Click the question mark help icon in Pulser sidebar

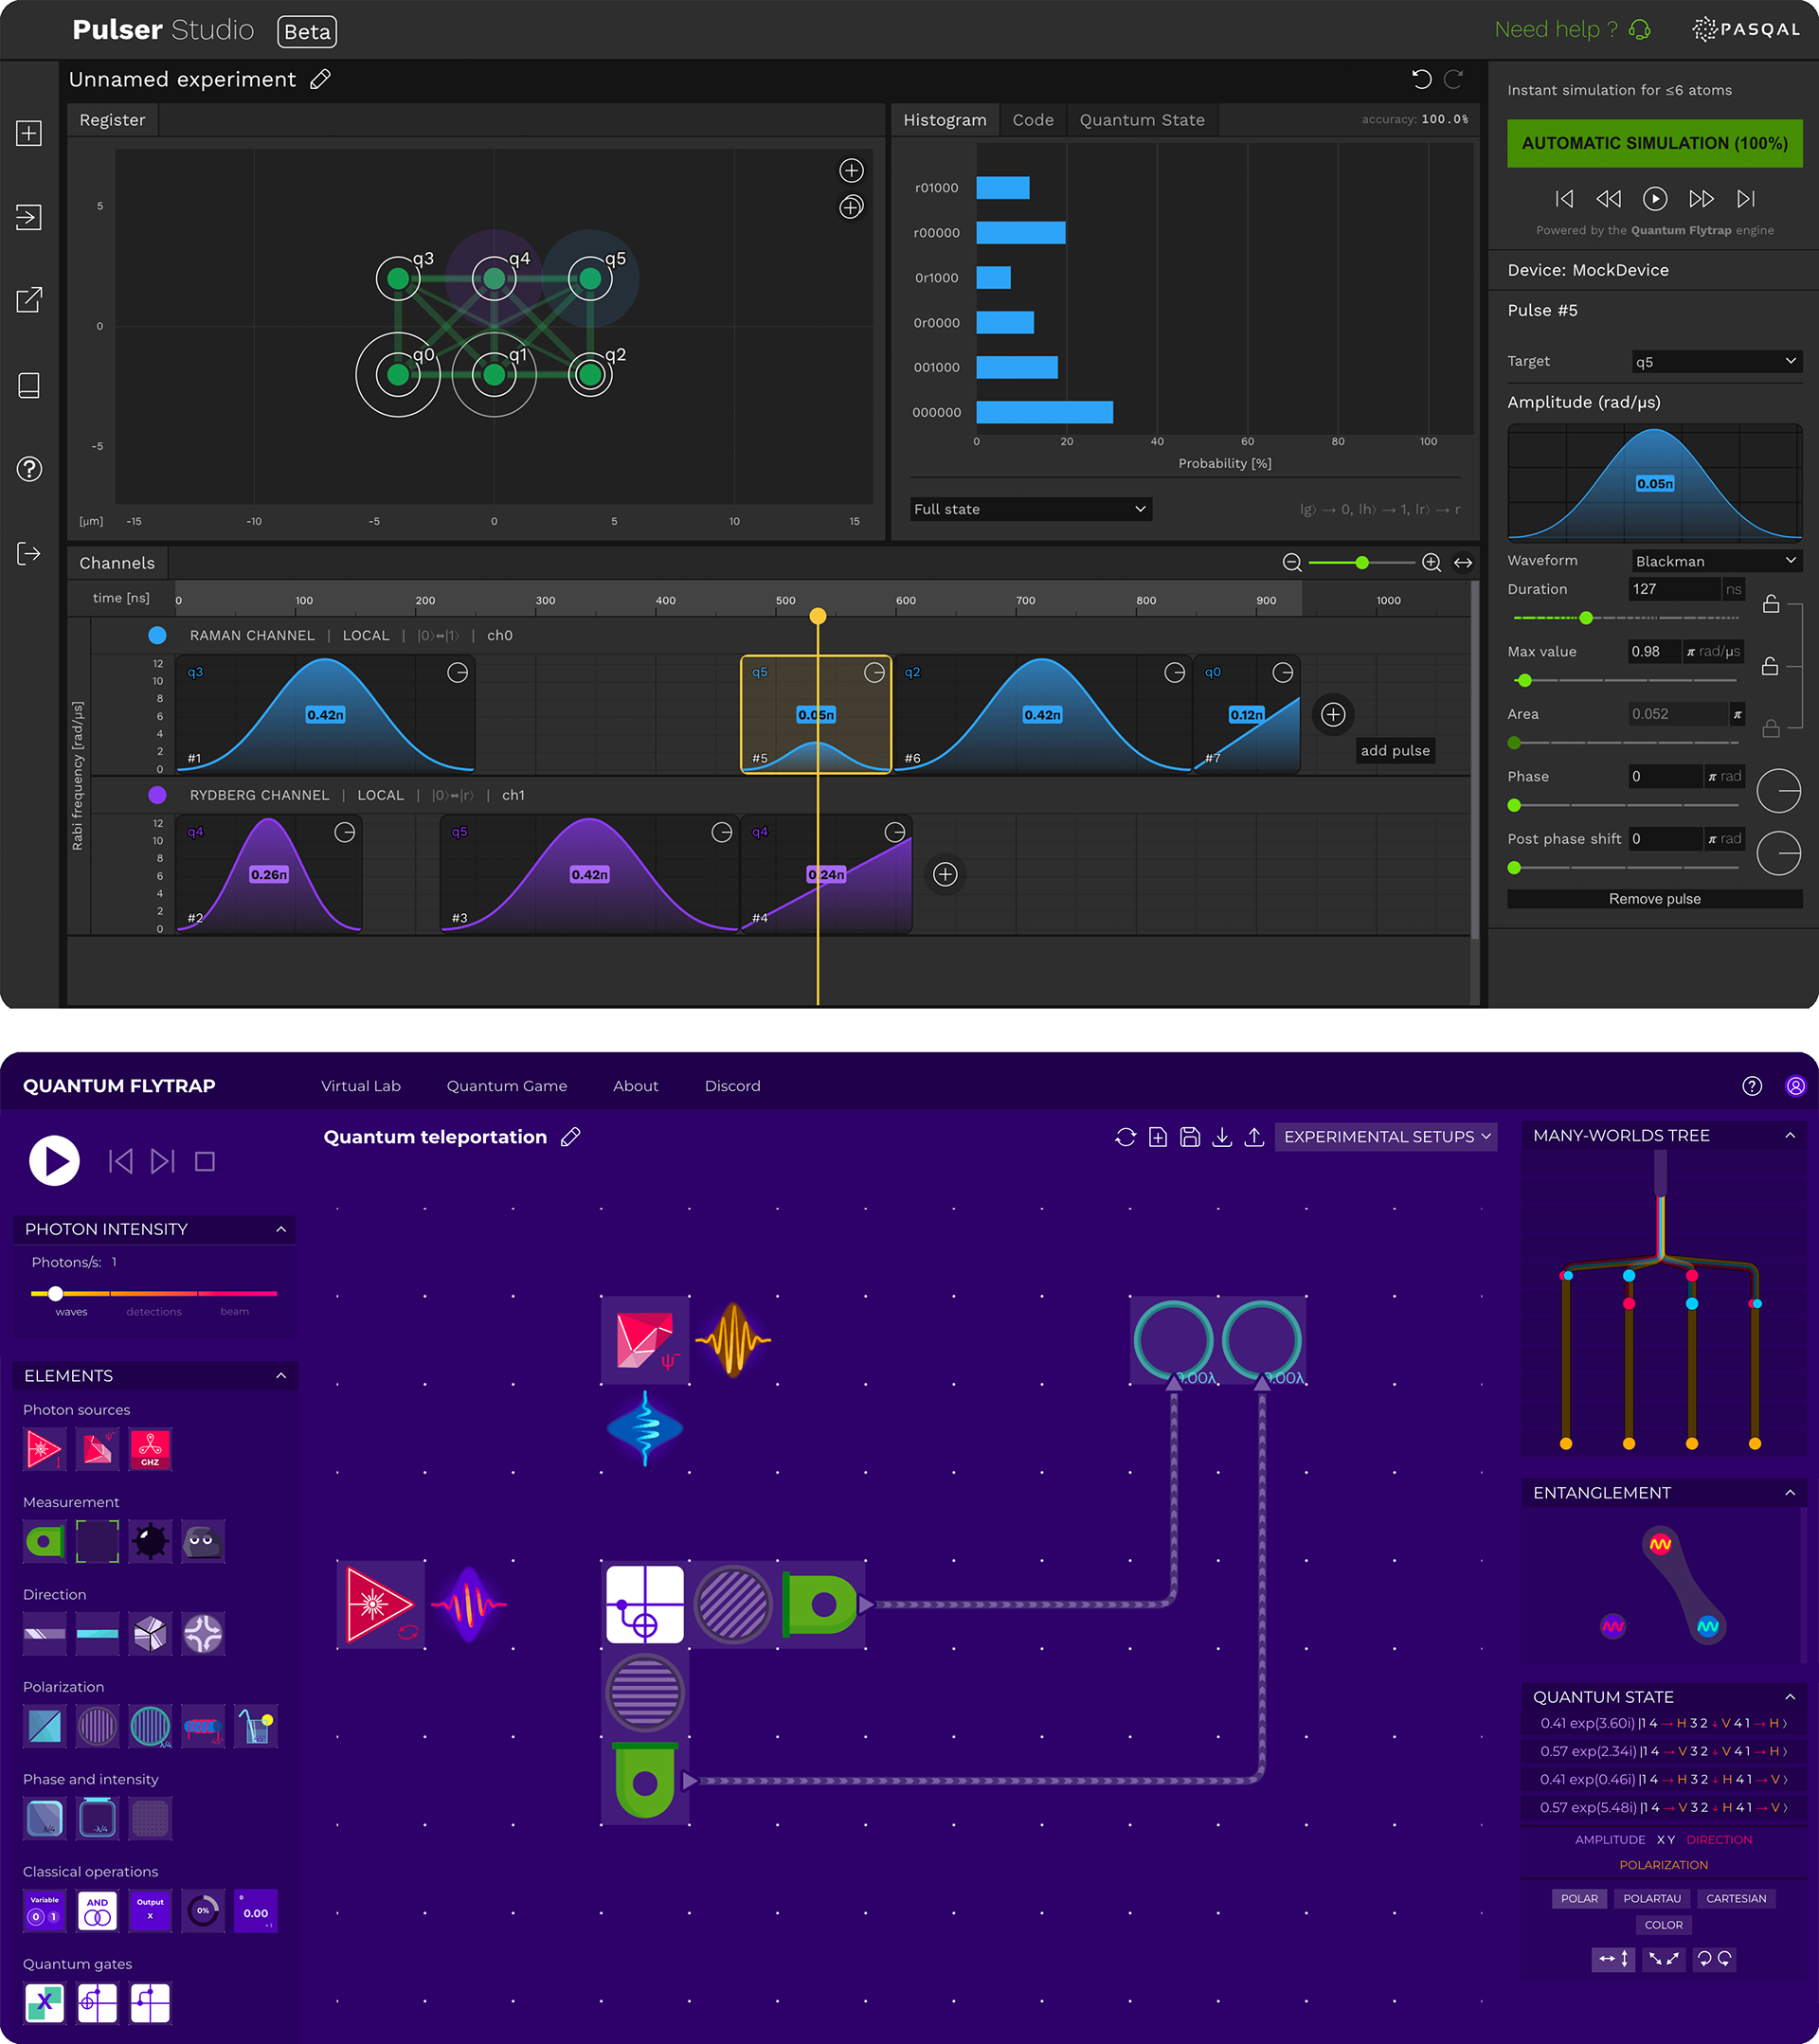pos(29,468)
